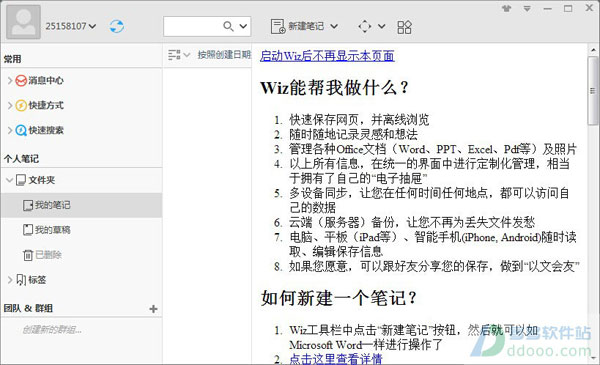
Task: Click the 新建笔记 new note button
Action: (297, 26)
